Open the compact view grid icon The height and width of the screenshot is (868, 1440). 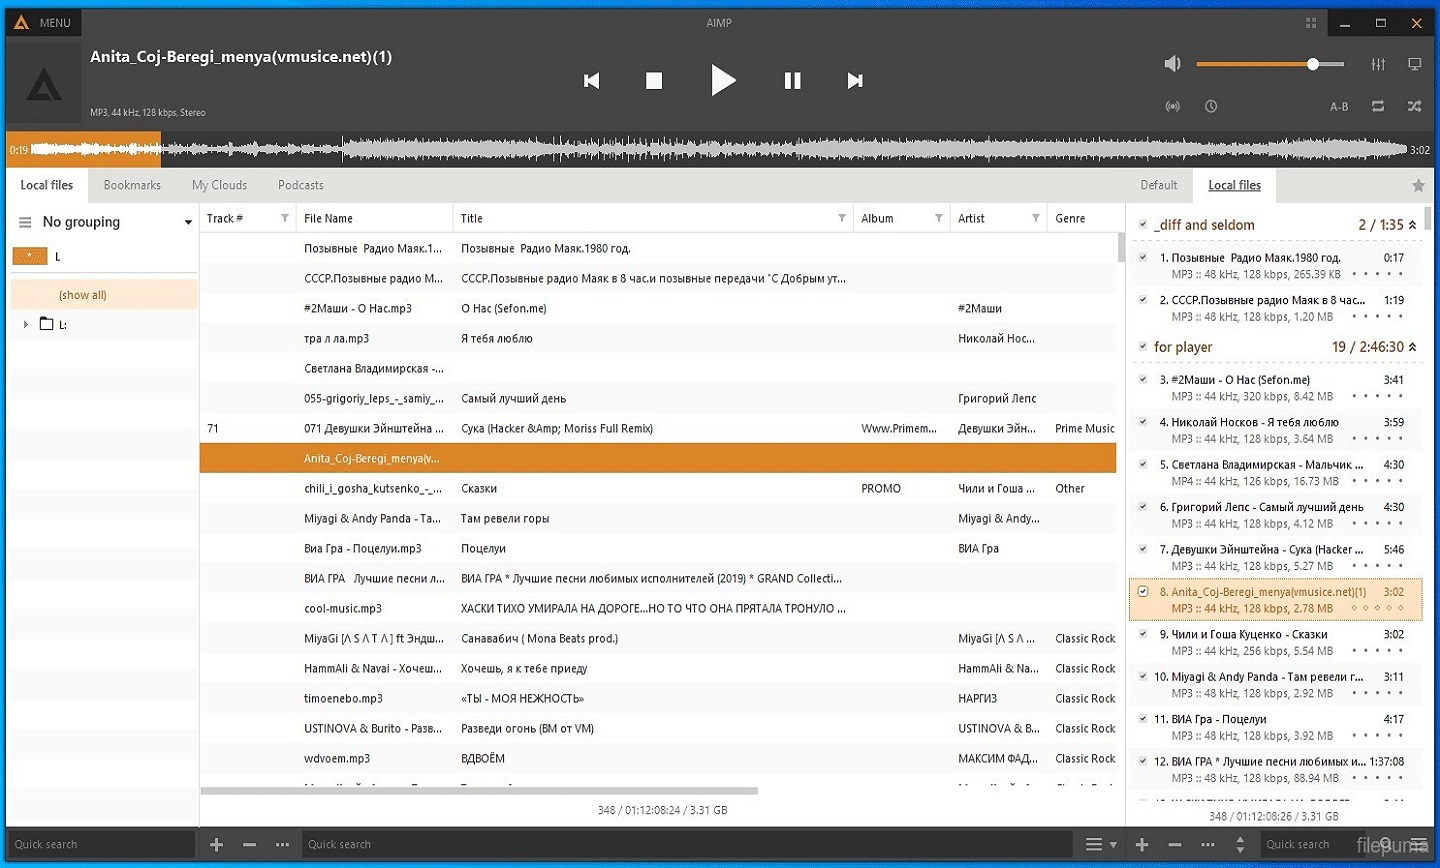click(1311, 22)
